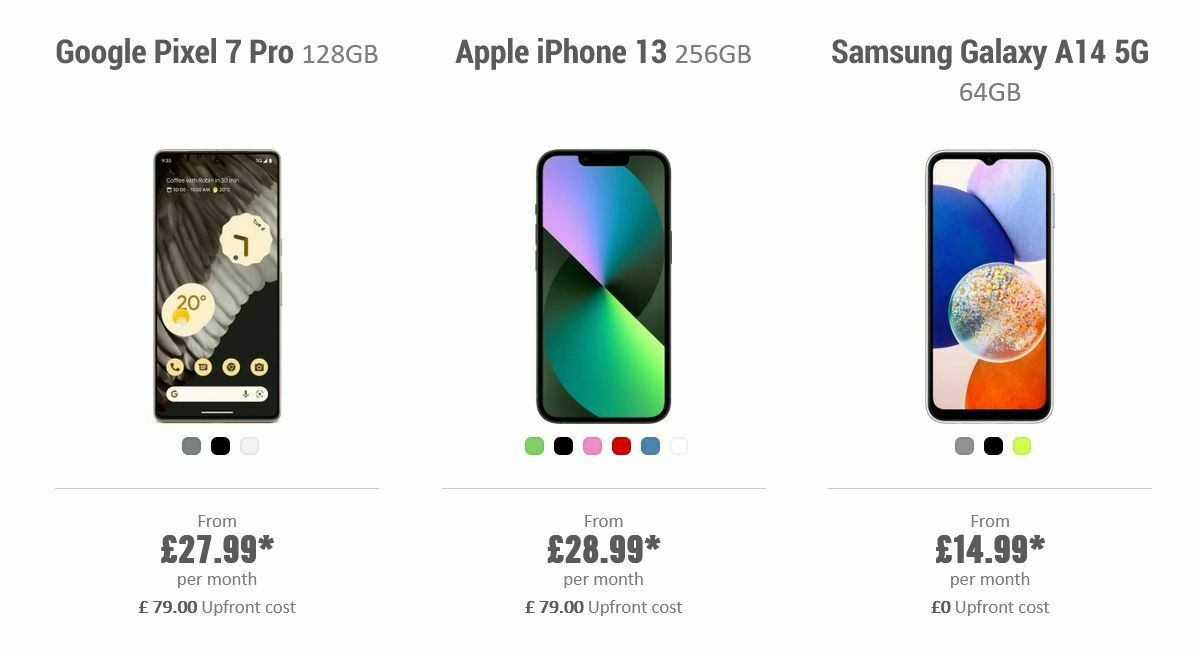Click the £14.99 price on Galaxy A14
1200x652 pixels.
[x=989, y=548]
